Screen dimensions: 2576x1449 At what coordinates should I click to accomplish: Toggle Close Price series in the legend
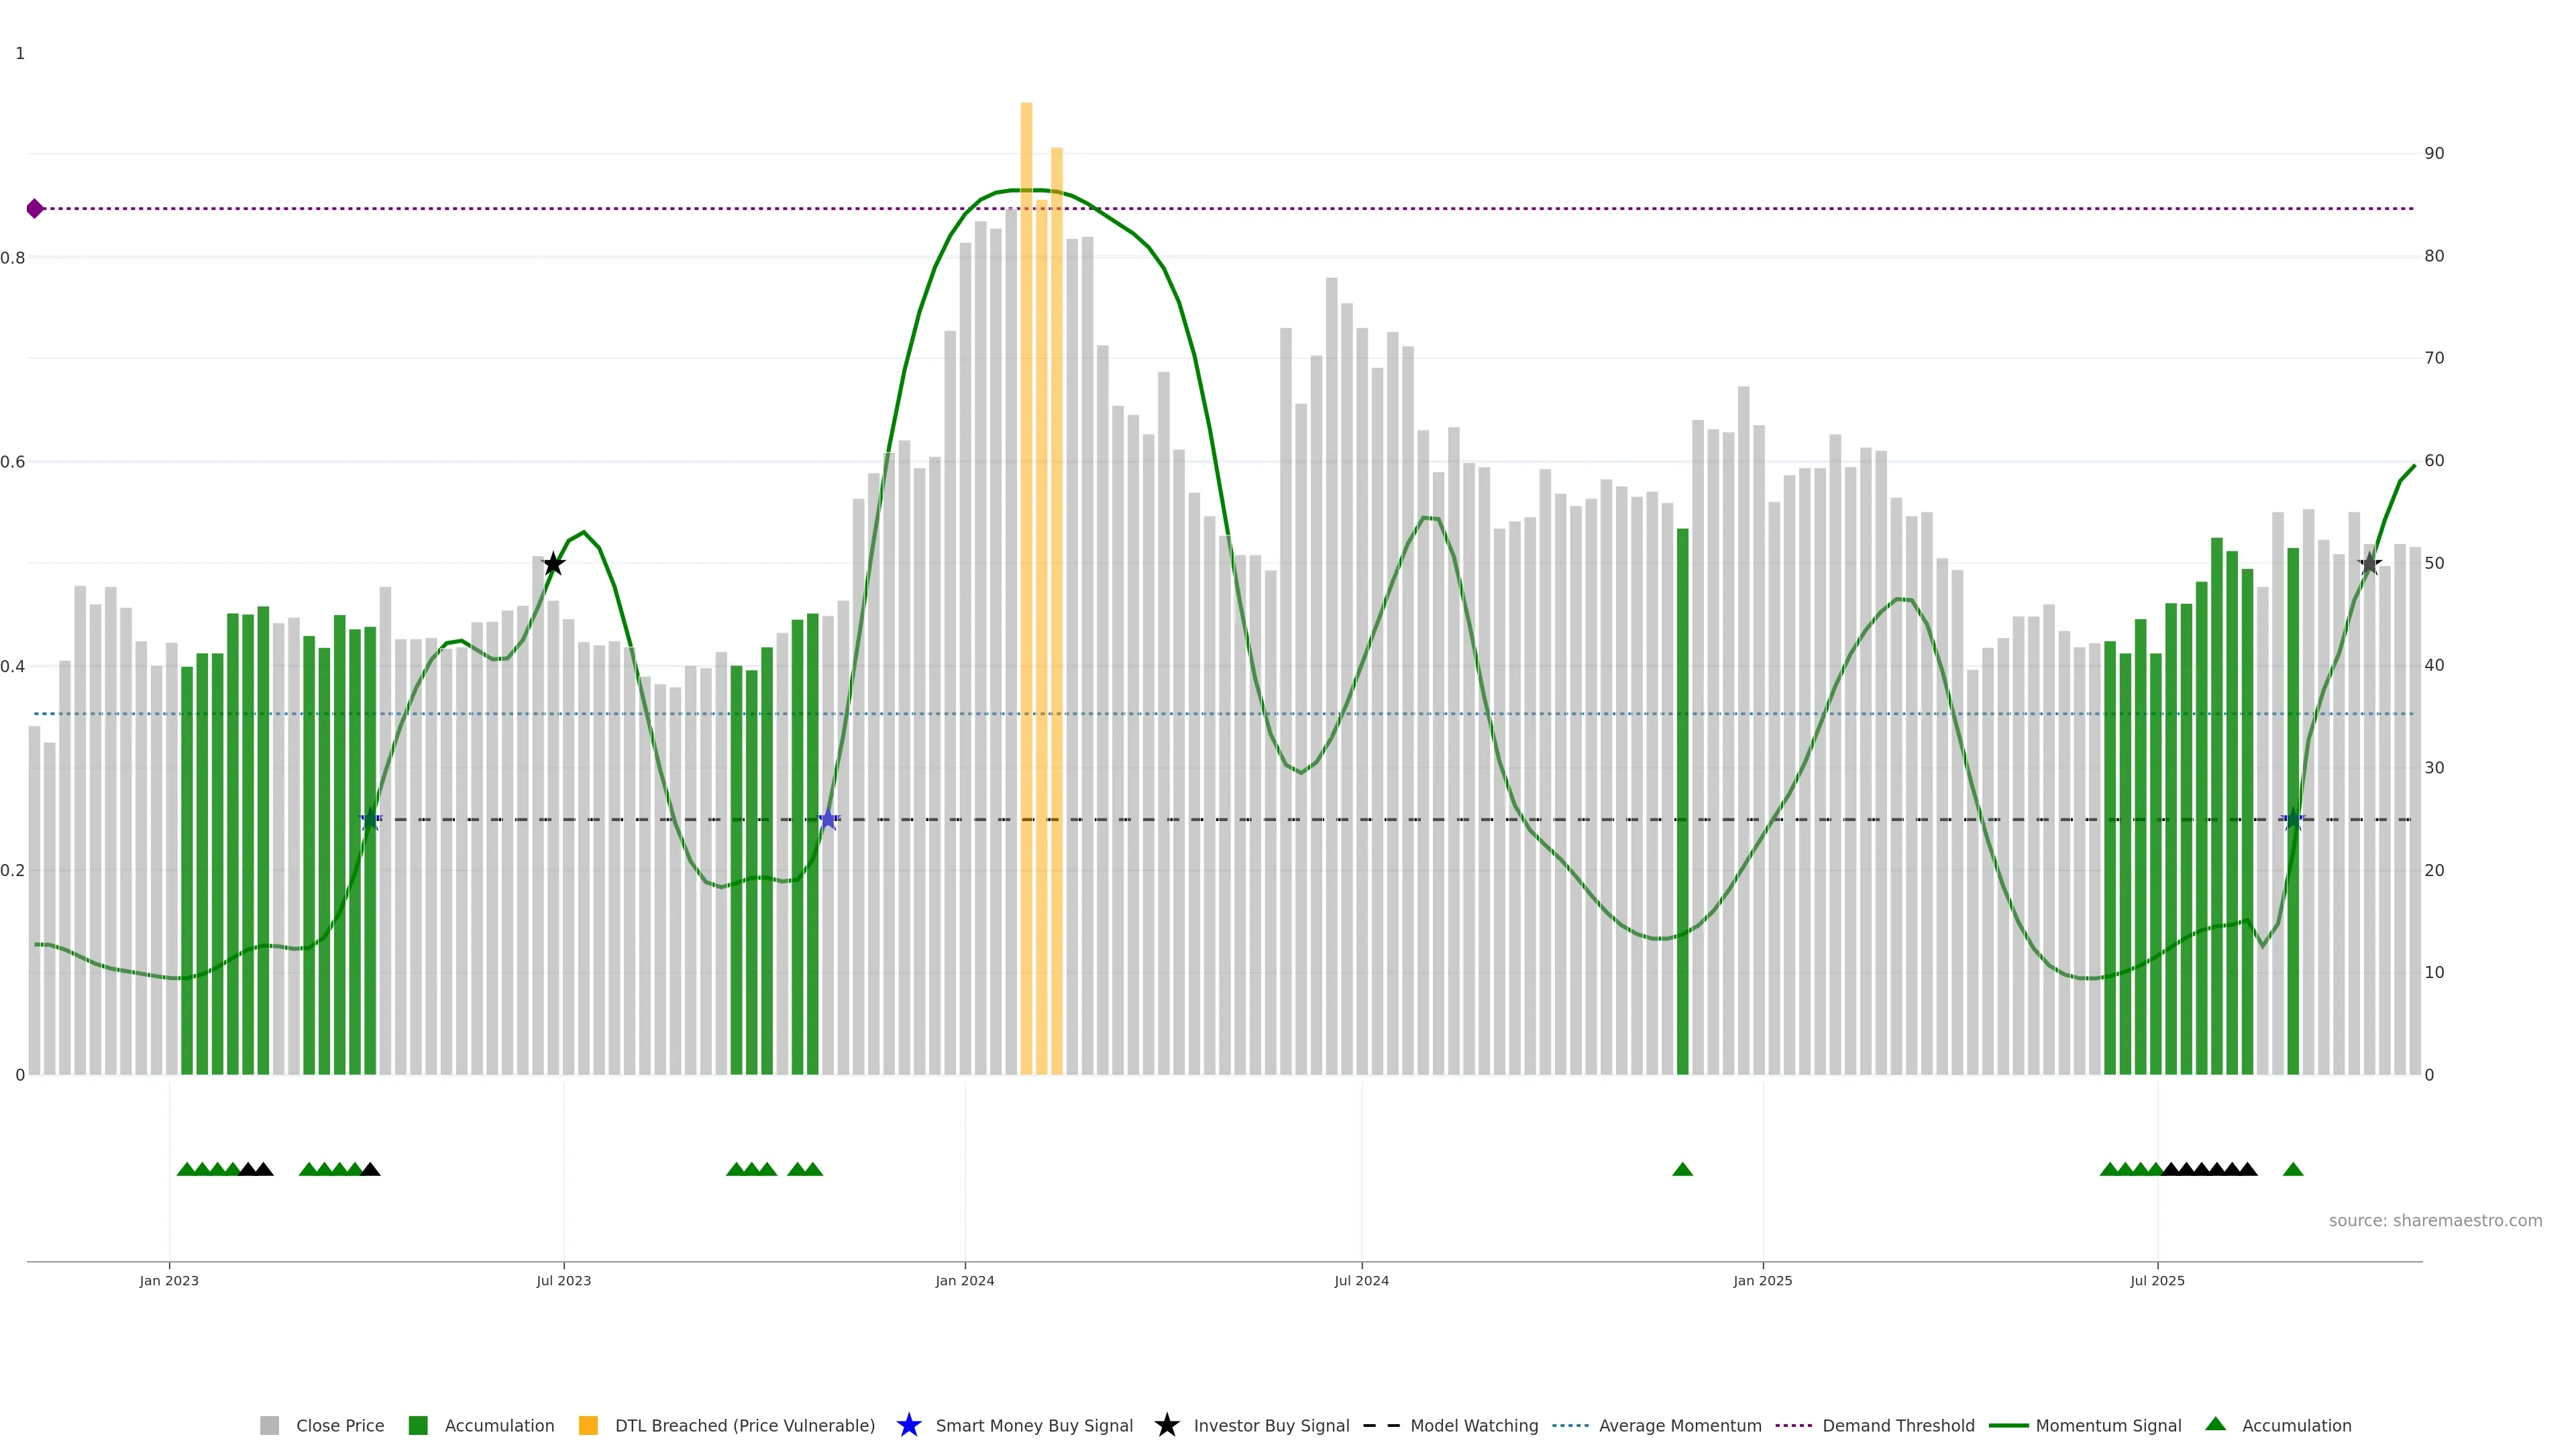click(339, 1425)
